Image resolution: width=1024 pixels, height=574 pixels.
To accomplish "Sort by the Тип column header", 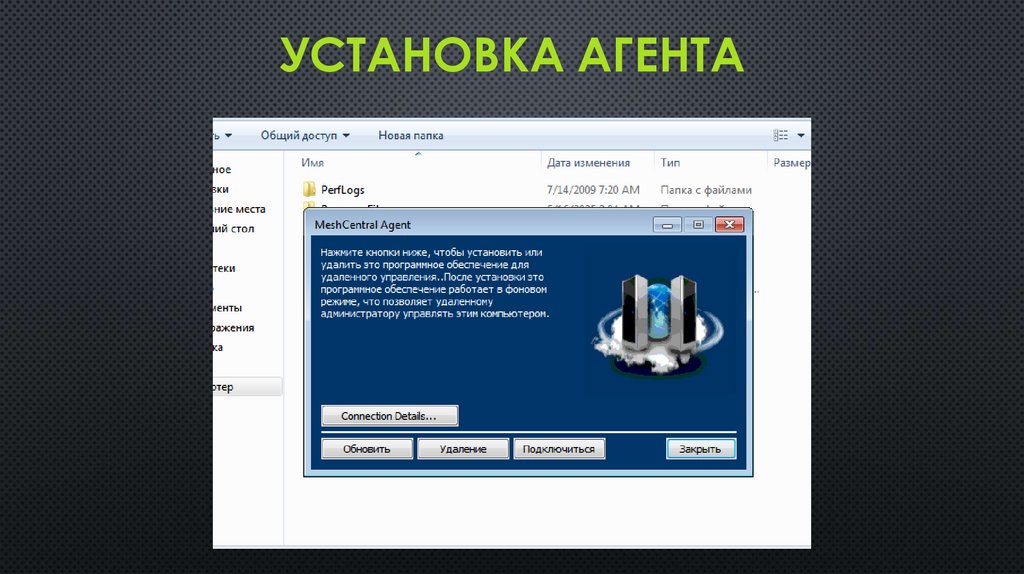I will tap(670, 163).
